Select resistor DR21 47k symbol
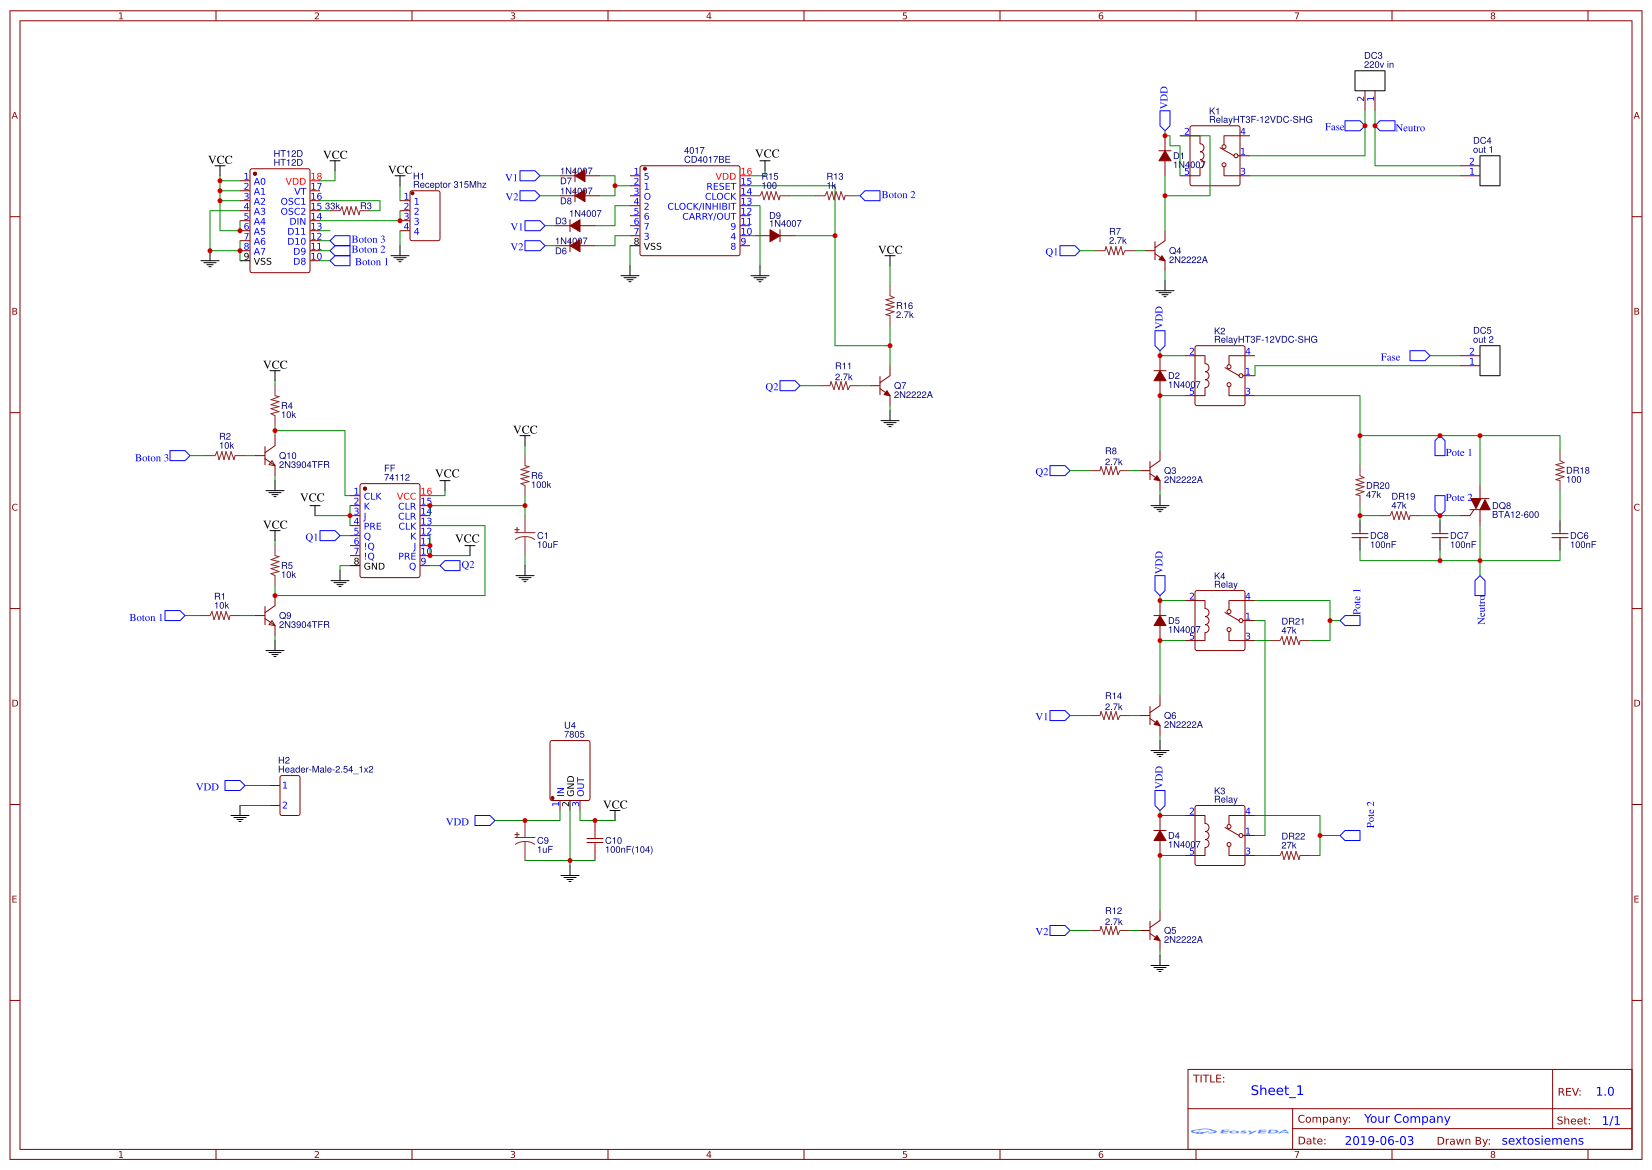The height and width of the screenshot is (1170, 1652). point(1291,641)
